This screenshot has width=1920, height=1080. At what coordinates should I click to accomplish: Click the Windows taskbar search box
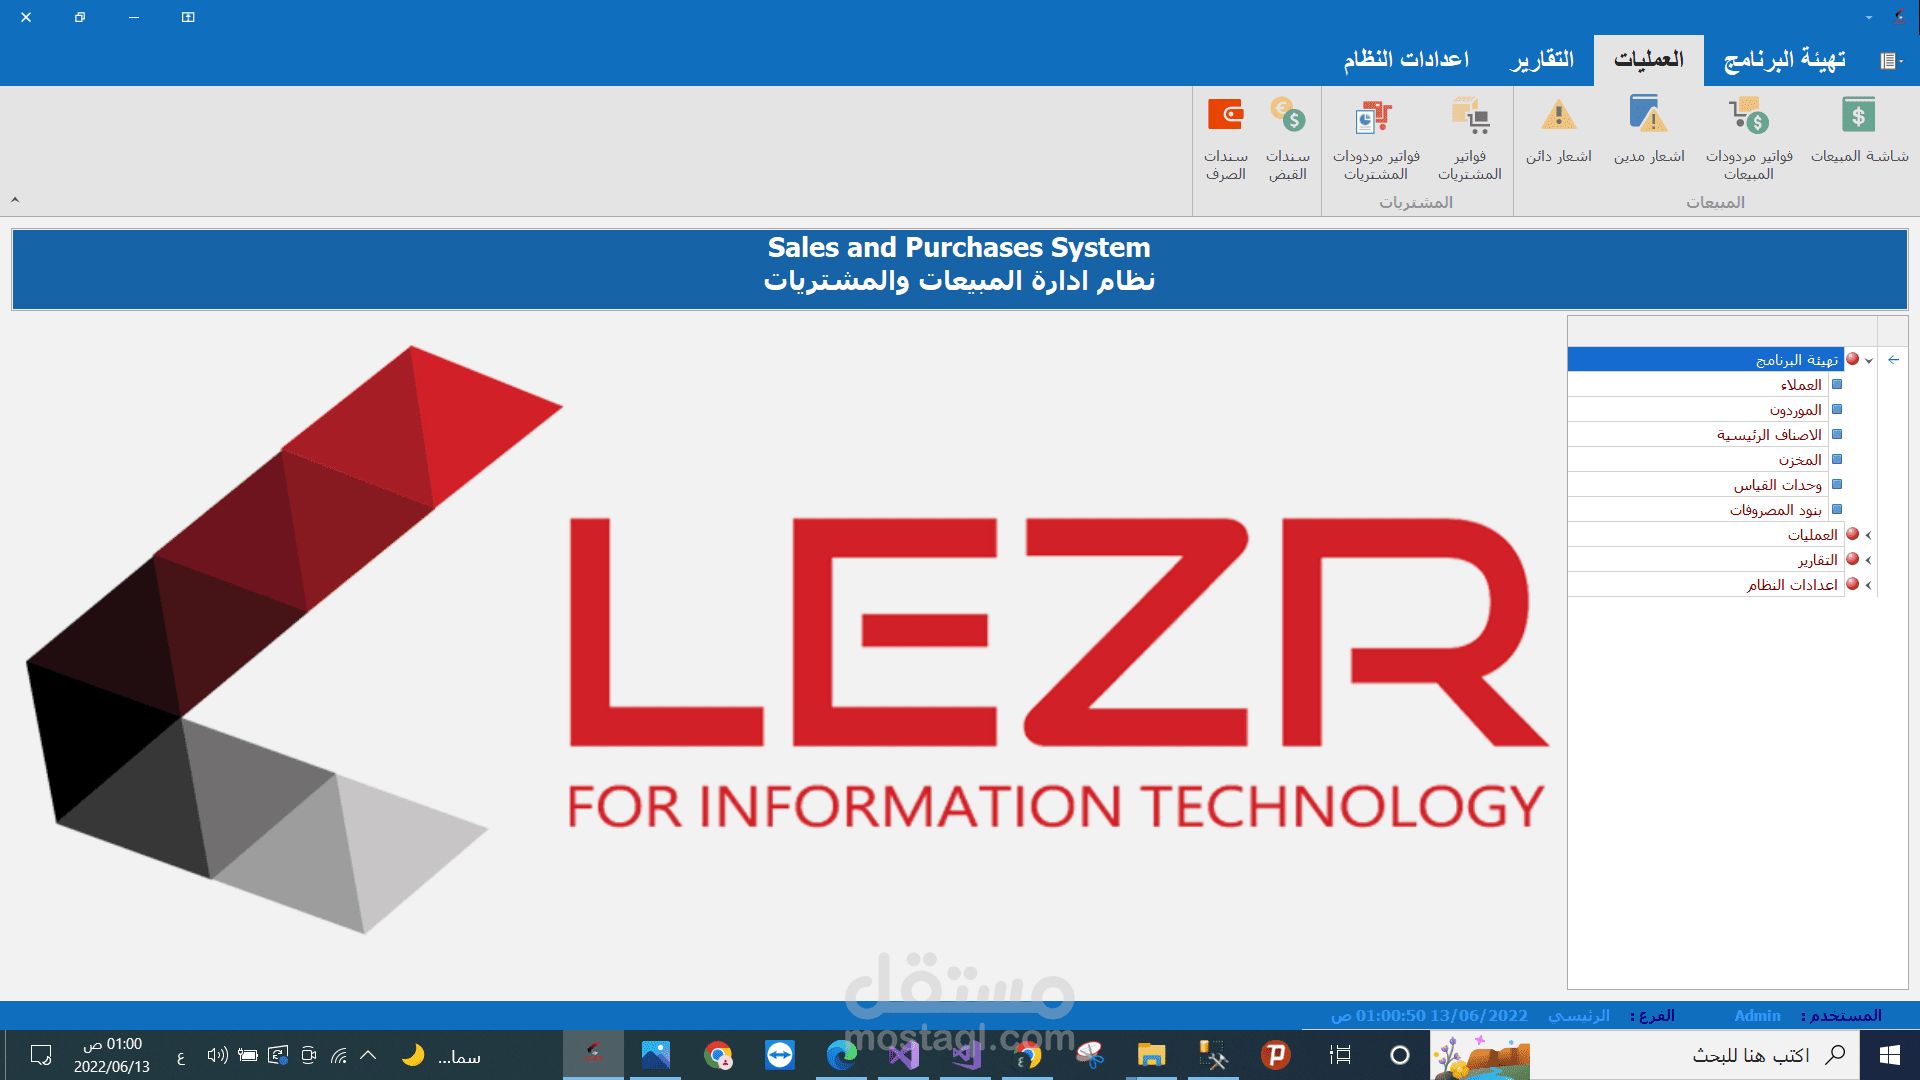(x=1750, y=1055)
